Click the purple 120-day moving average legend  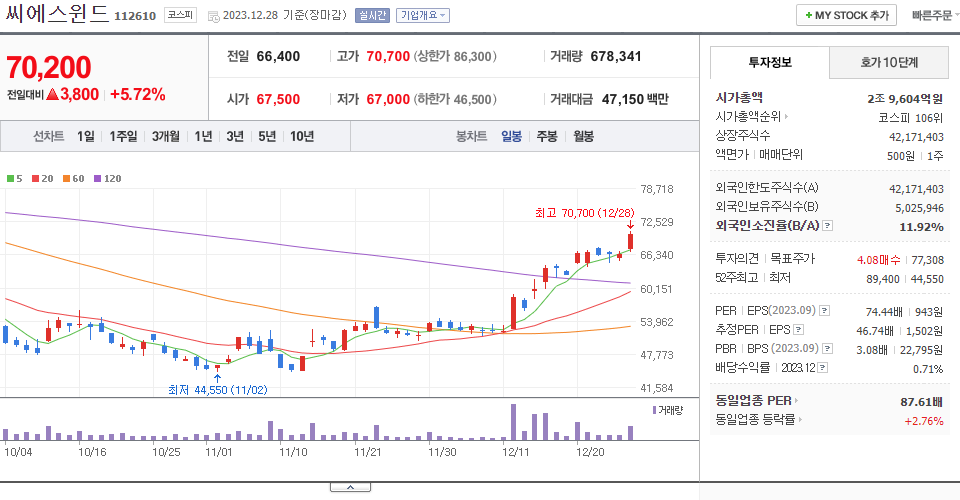[107, 179]
